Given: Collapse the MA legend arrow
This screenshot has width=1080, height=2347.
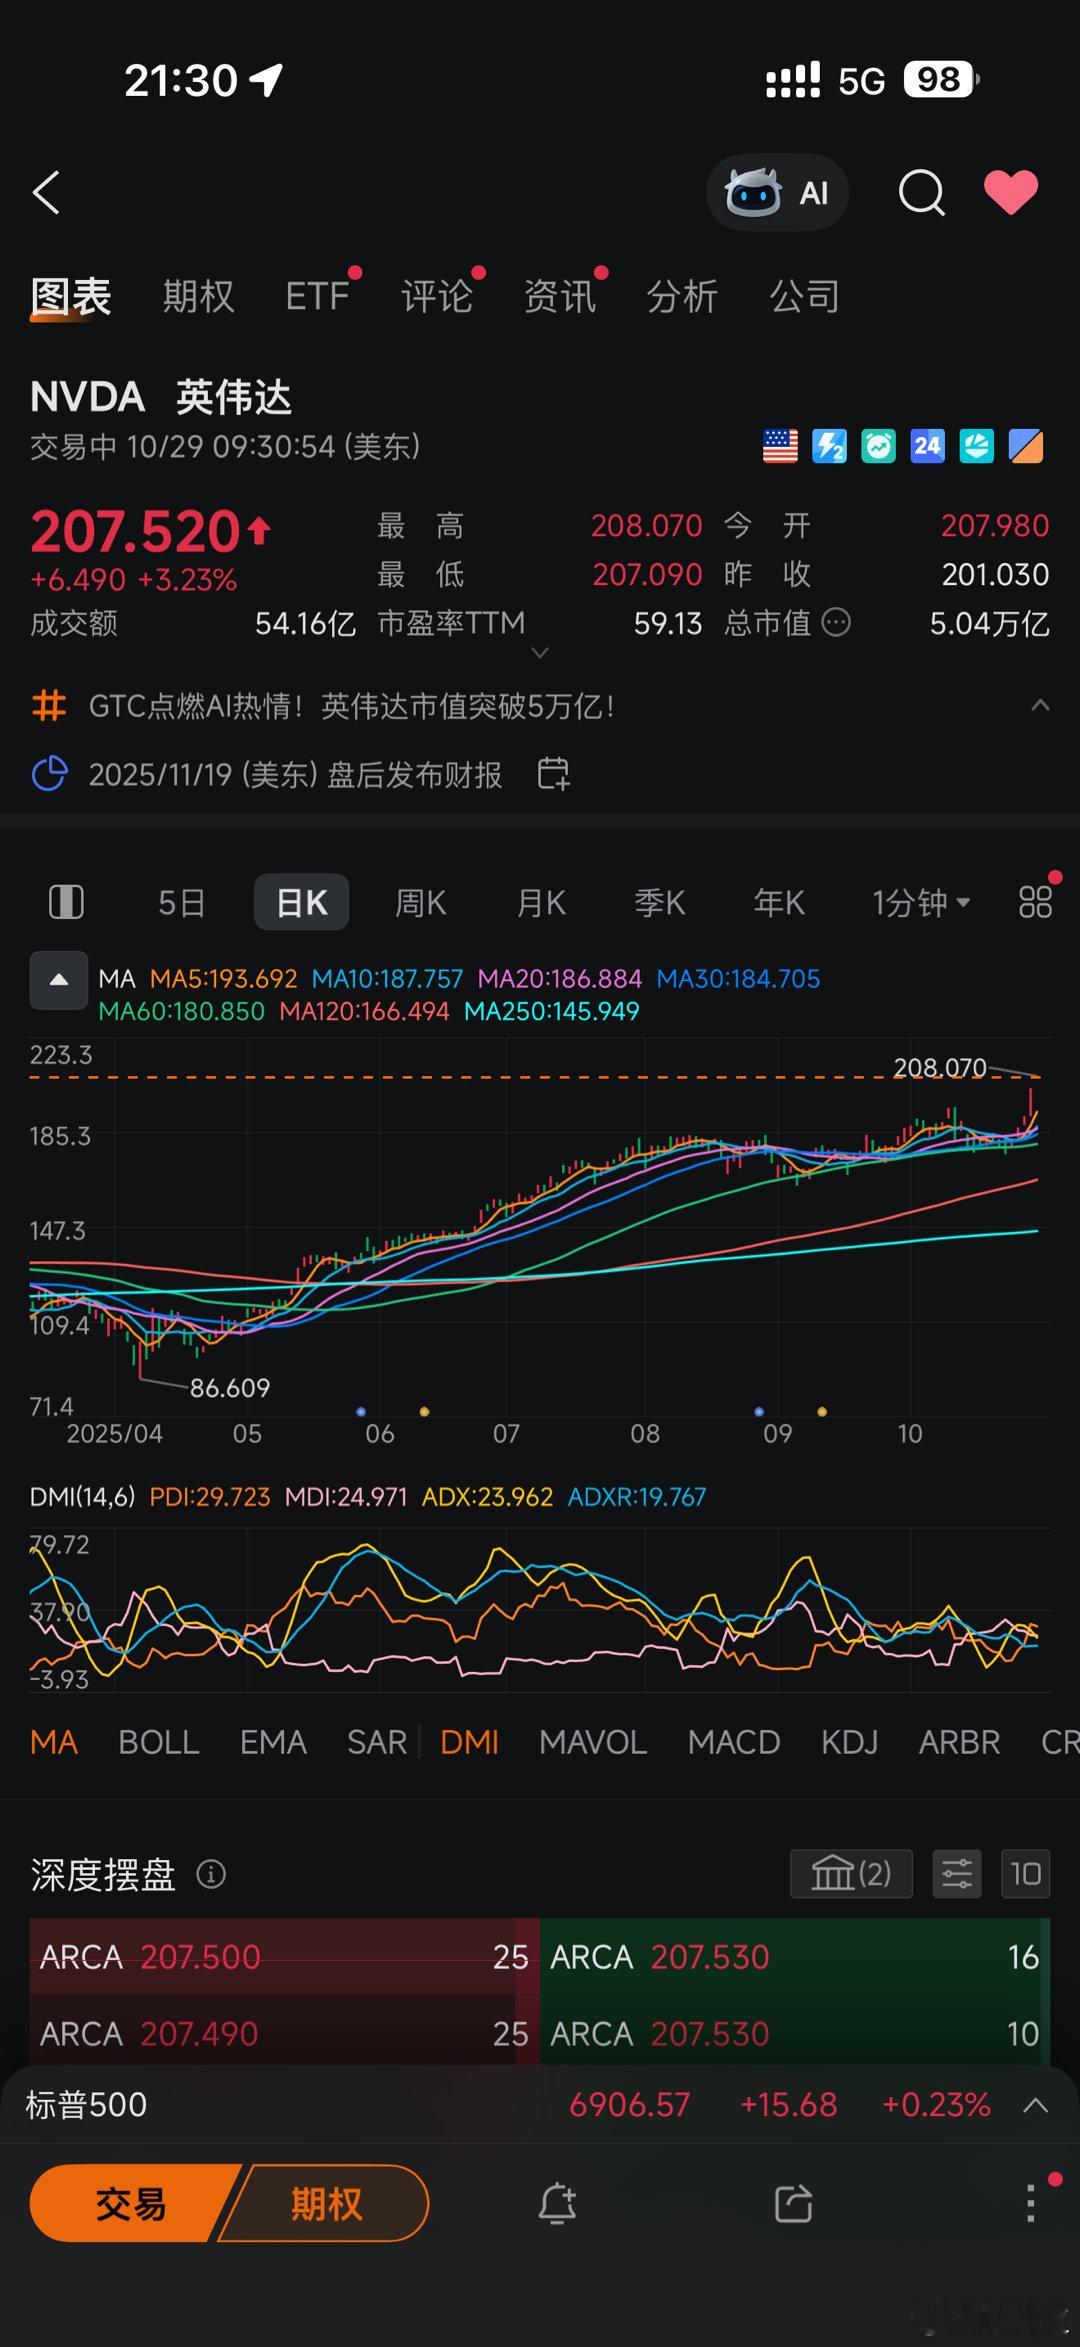Looking at the screenshot, I should 59,980.
